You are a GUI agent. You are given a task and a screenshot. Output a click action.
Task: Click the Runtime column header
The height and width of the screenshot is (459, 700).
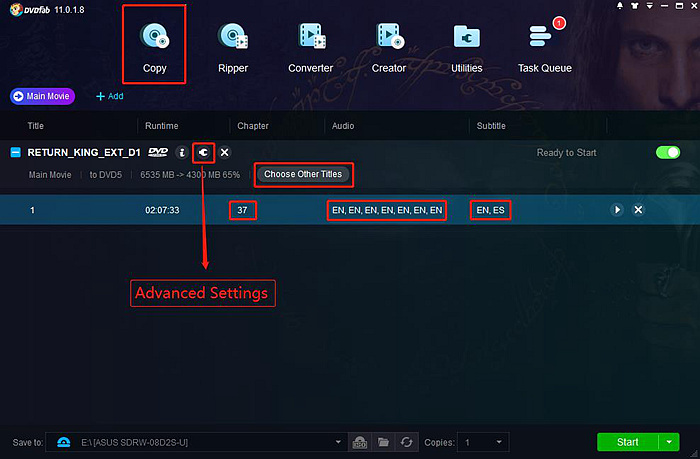(162, 126)
